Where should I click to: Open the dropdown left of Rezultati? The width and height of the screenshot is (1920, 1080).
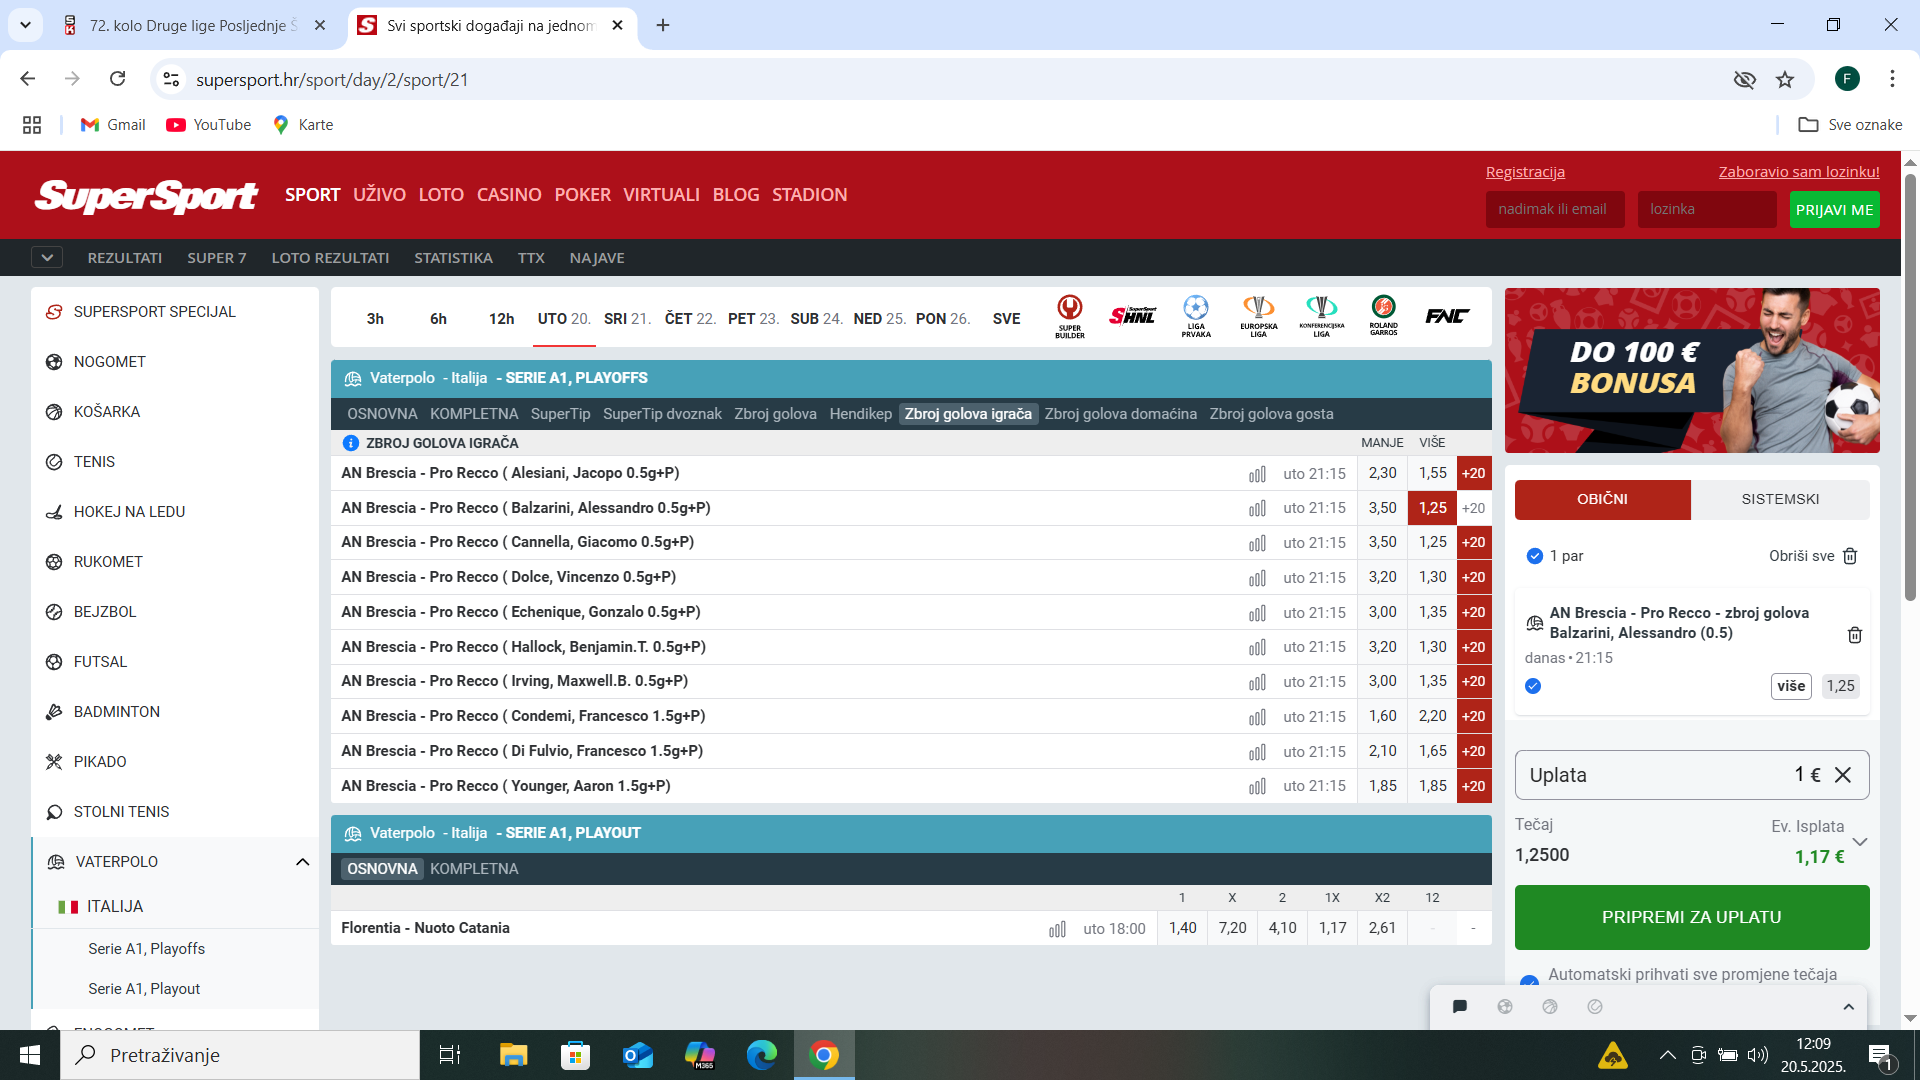47,258
